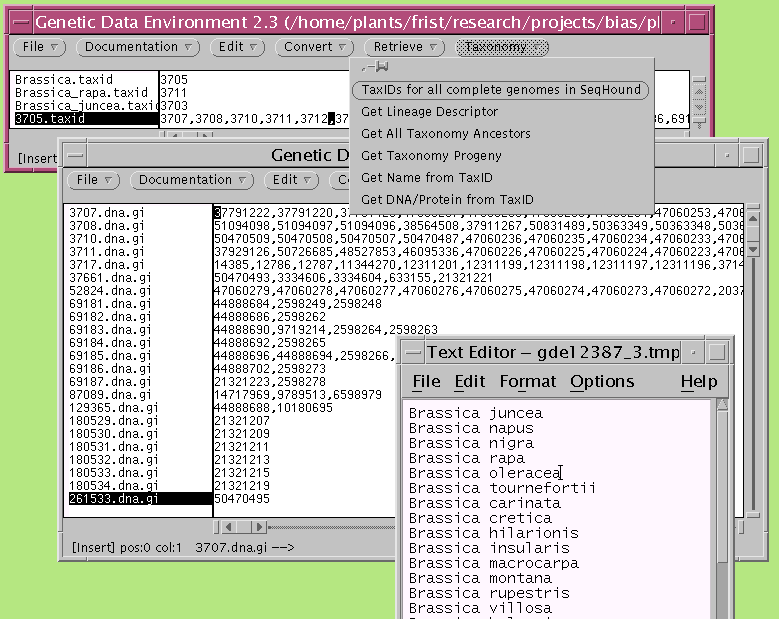
Task: Open Documentation dropdown in back GDE window
Action: (138, 47)
